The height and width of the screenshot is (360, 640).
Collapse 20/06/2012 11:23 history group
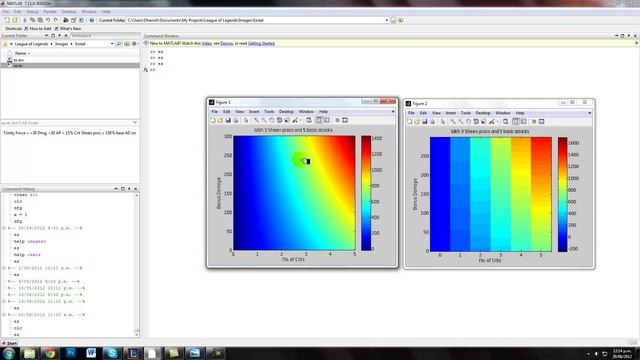pyautogui.click(x=4, y=315)
